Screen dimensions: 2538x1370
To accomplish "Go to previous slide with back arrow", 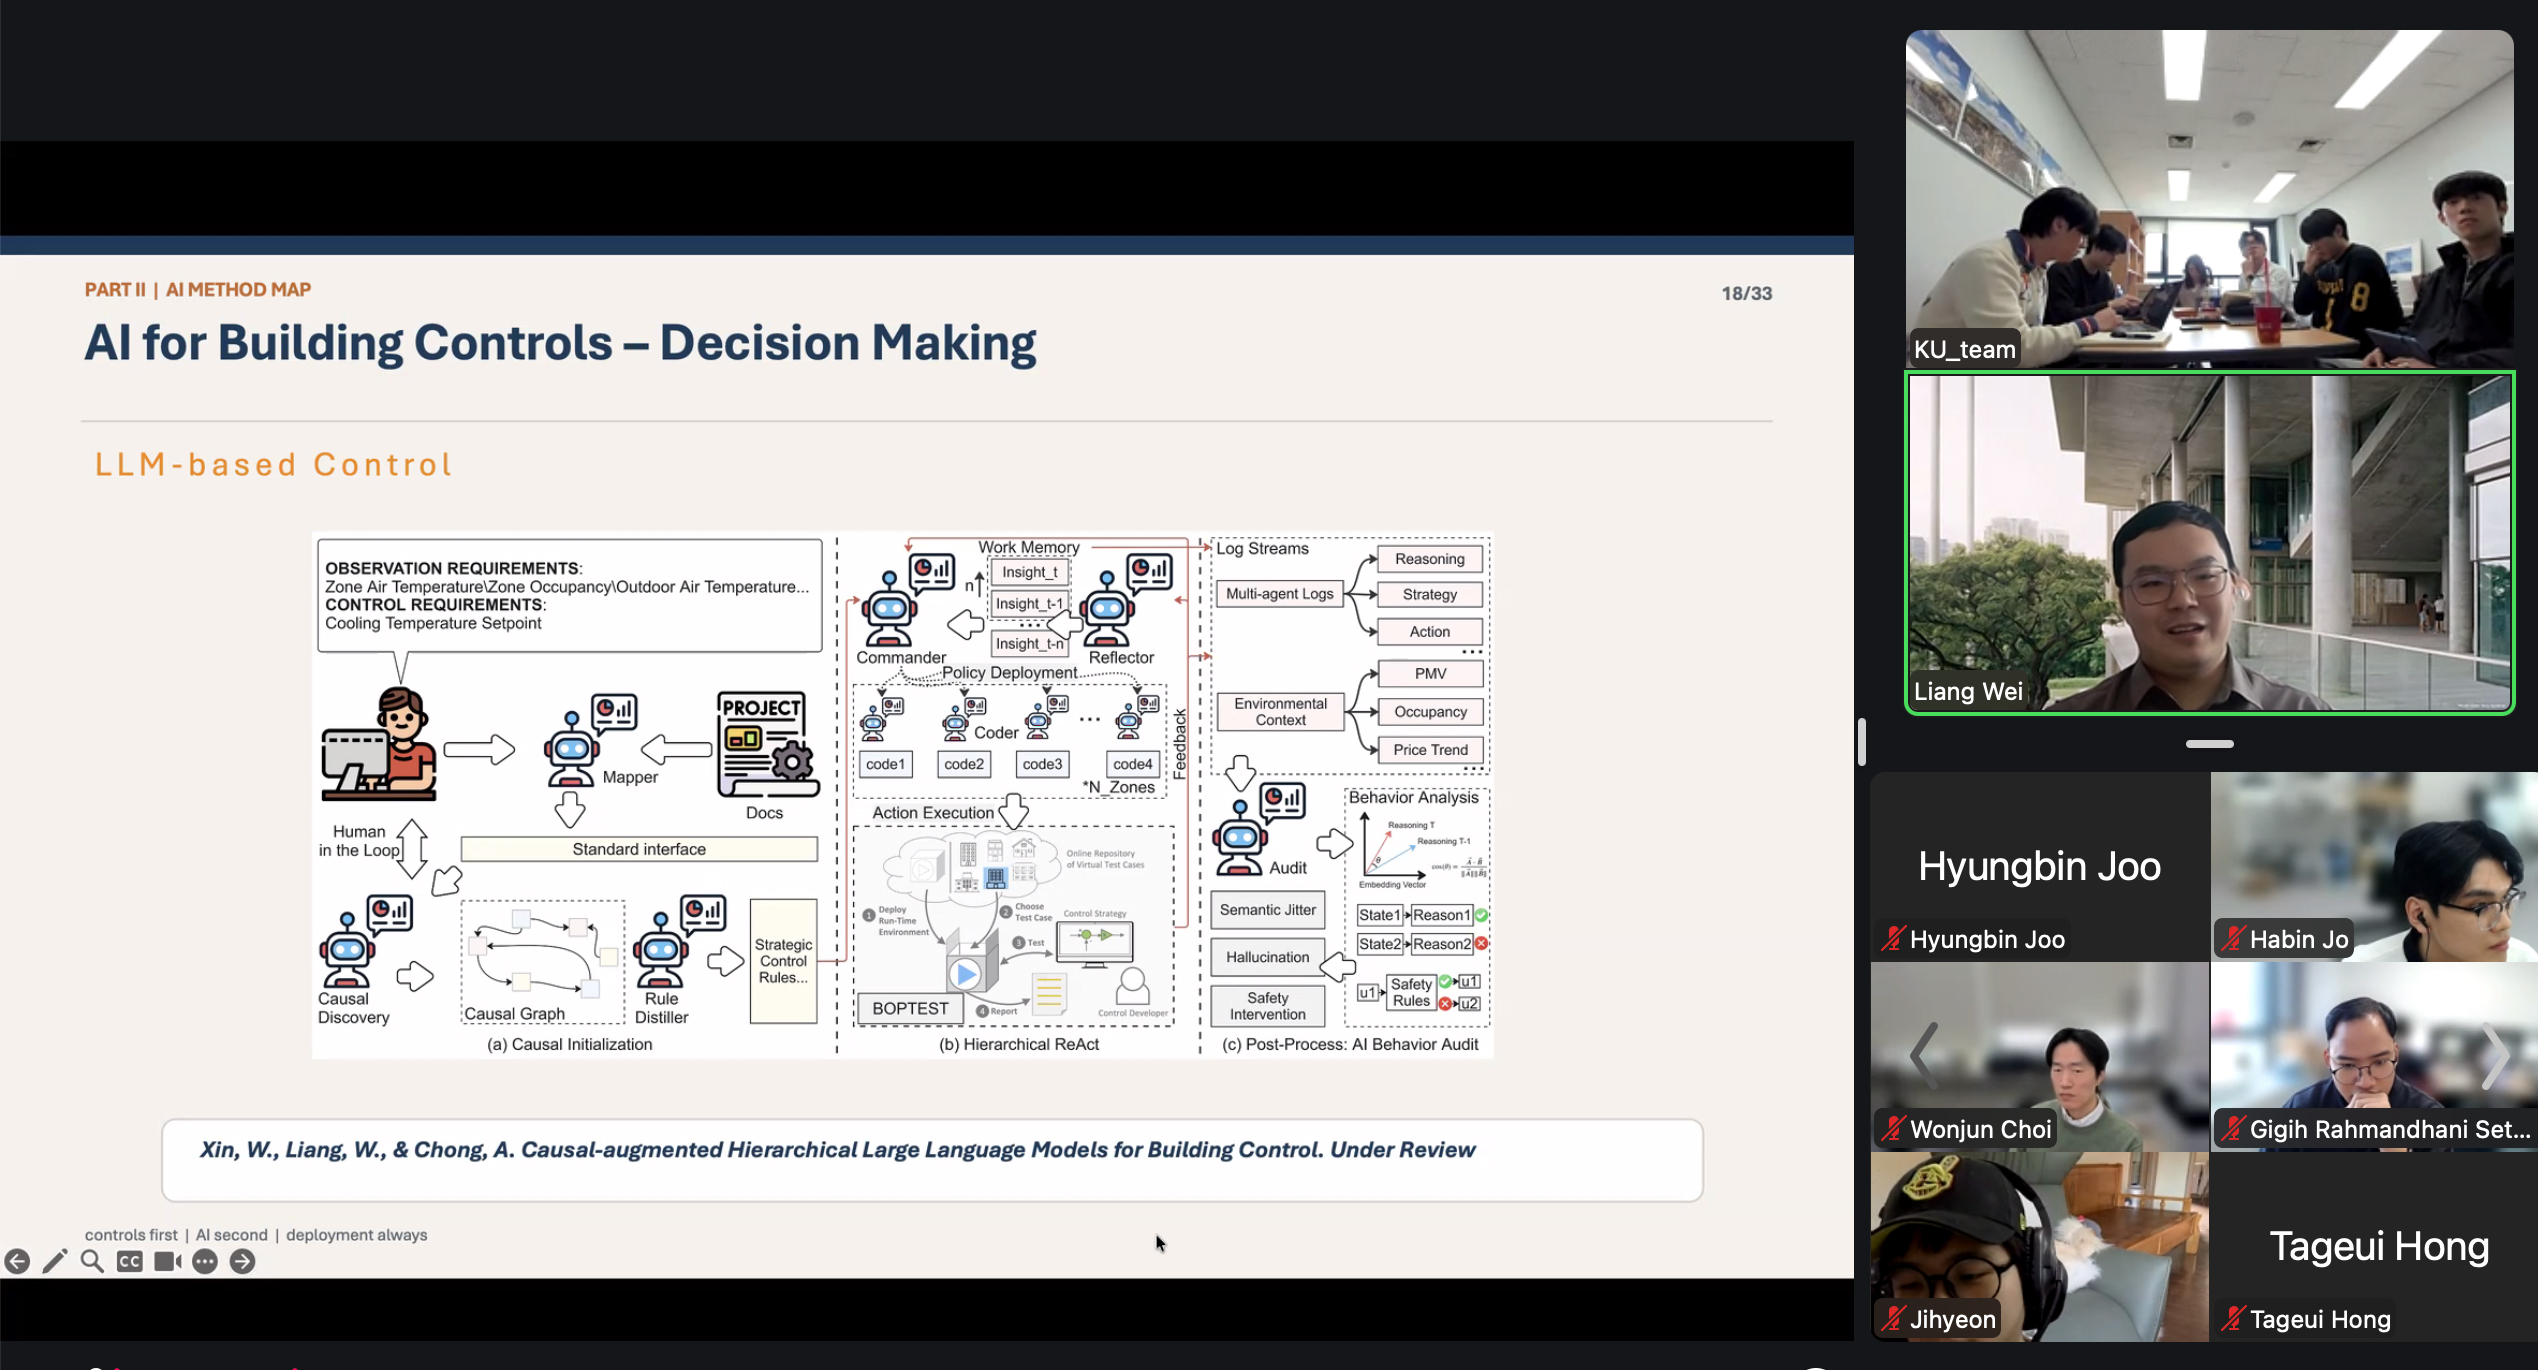I will (x=17, y=1262).
